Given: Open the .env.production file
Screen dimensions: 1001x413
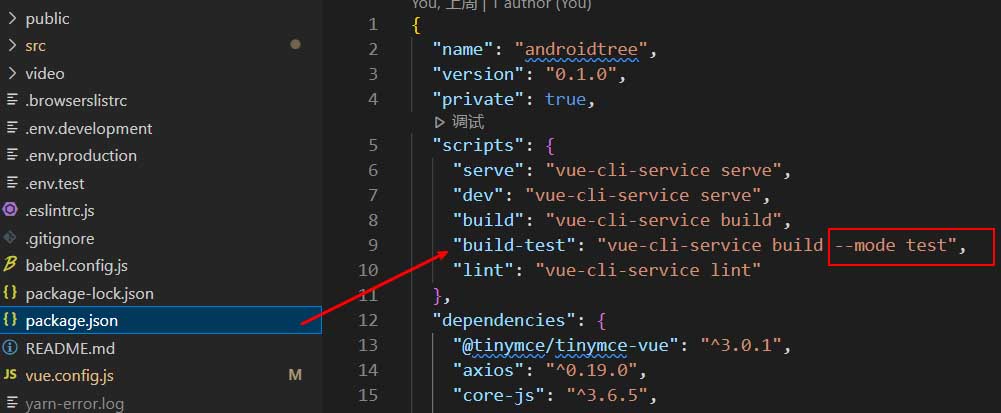Looking at the screenshot, I should (x=81, y=155).
